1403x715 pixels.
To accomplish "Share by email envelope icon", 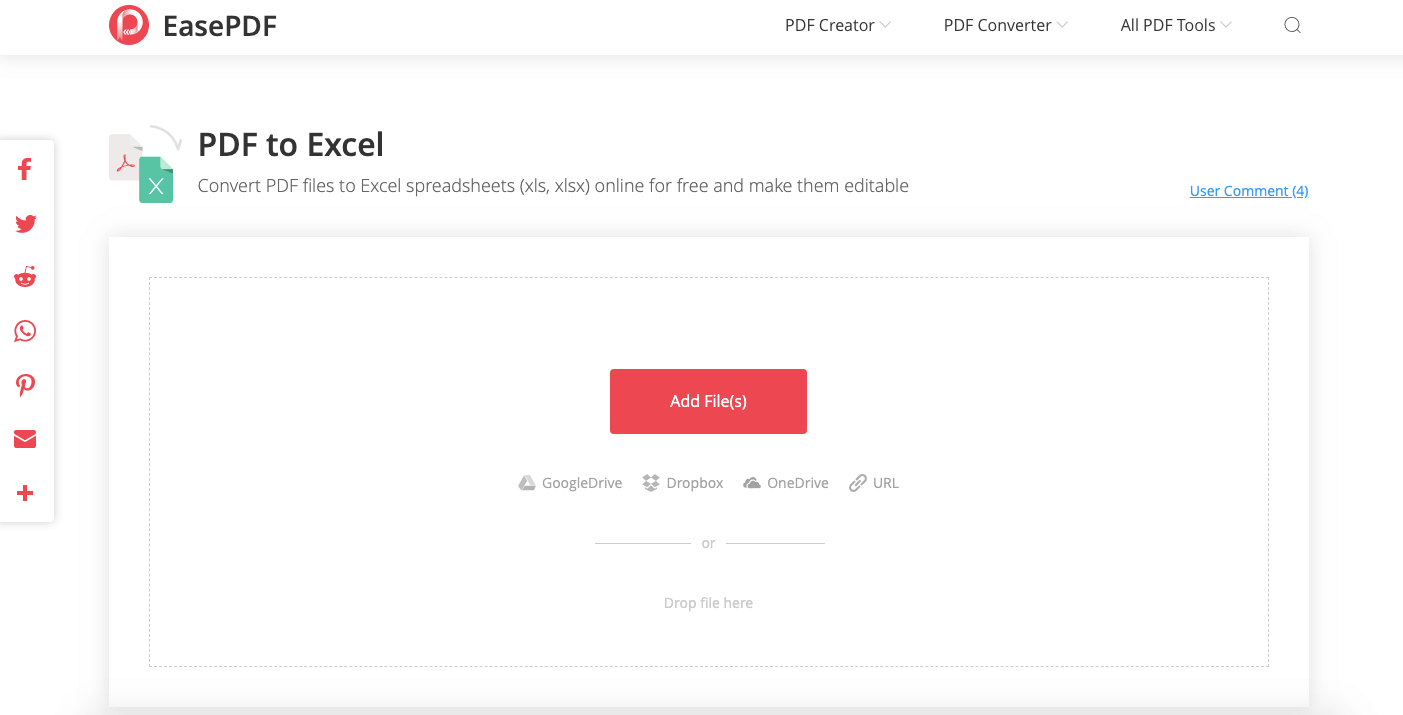I will point(25,439).
